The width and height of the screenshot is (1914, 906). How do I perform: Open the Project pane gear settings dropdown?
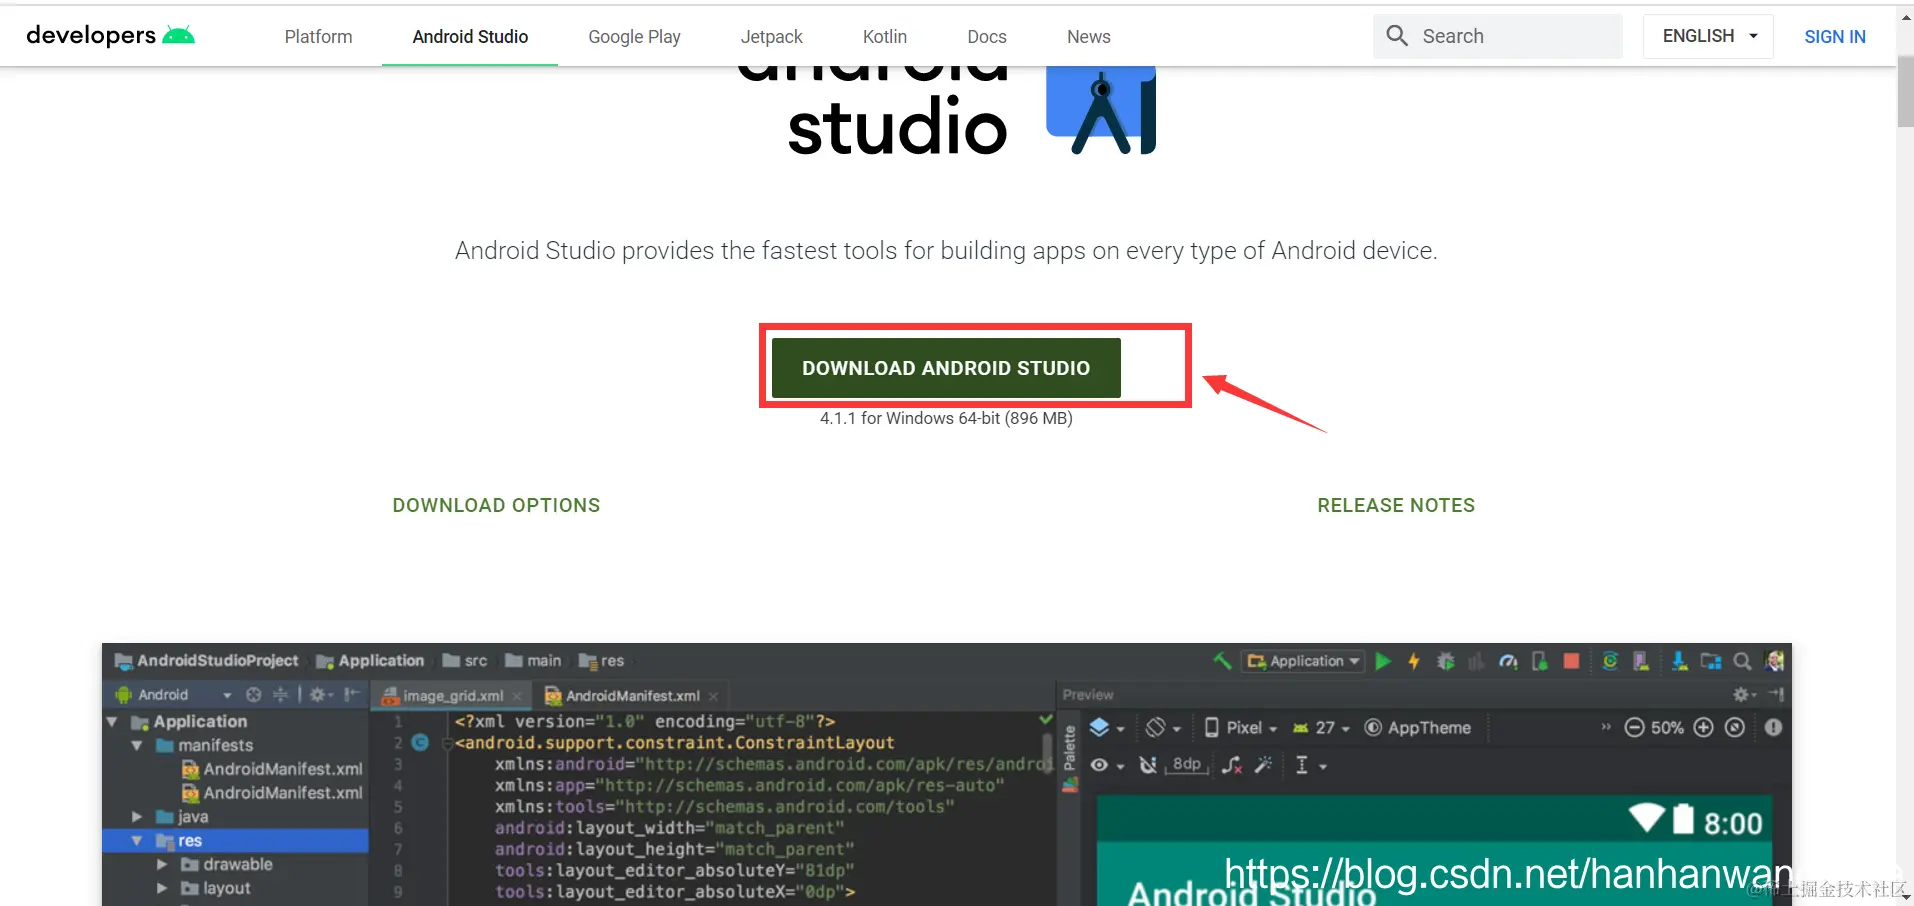[x=320, y=694]
